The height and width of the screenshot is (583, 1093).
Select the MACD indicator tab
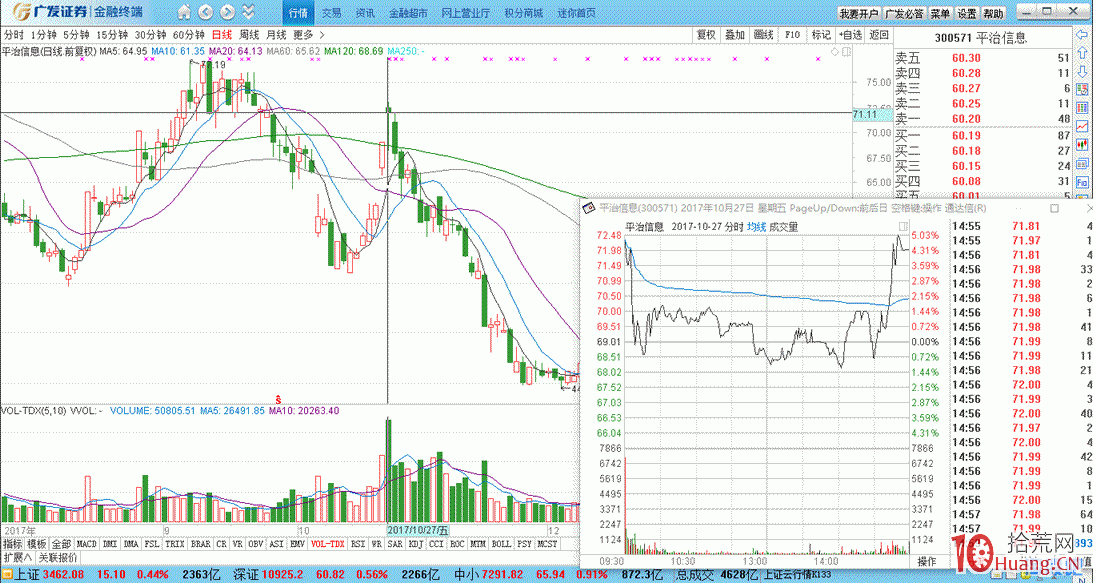click(86, 543)
